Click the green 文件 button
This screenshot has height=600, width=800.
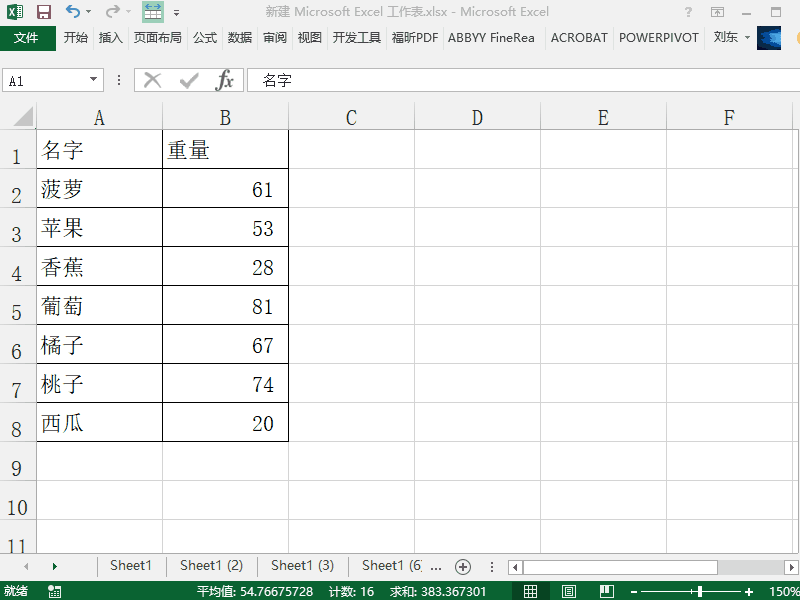[27, 38]
